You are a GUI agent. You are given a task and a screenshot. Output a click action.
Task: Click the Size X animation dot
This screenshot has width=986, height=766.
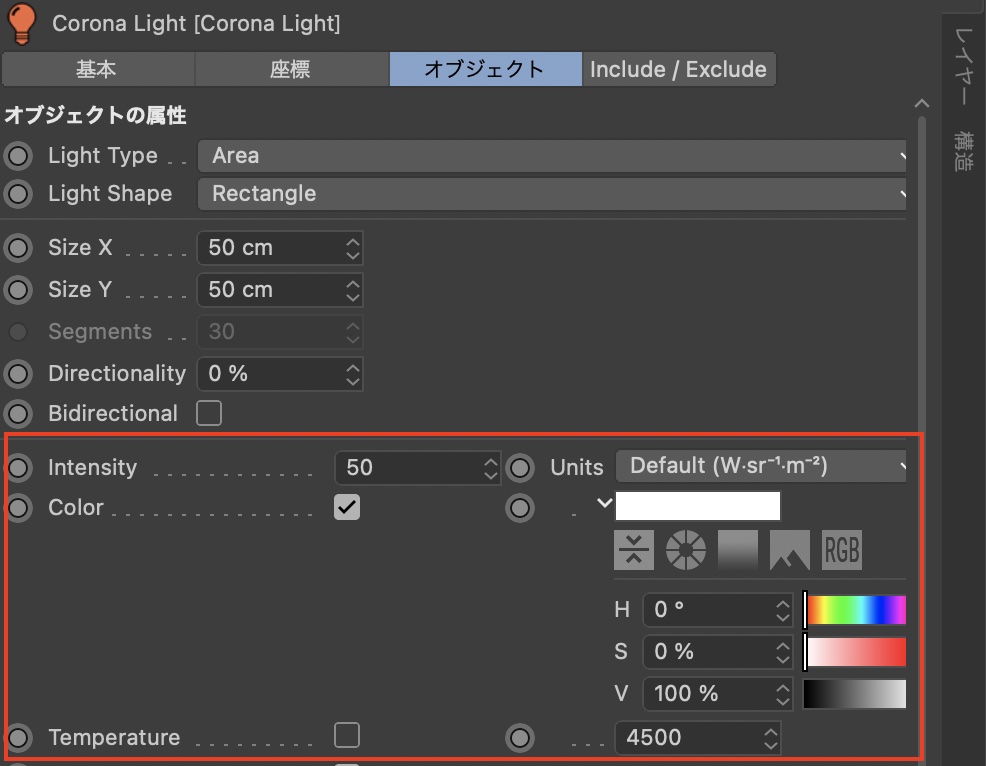pyautogui.click(x=19, y=248)
